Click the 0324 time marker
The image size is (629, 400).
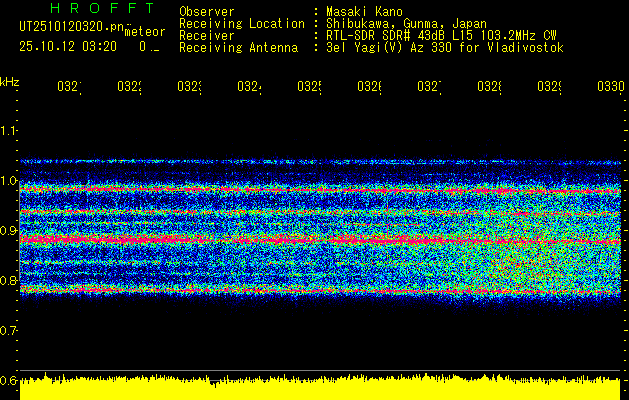tap(249, 86)
